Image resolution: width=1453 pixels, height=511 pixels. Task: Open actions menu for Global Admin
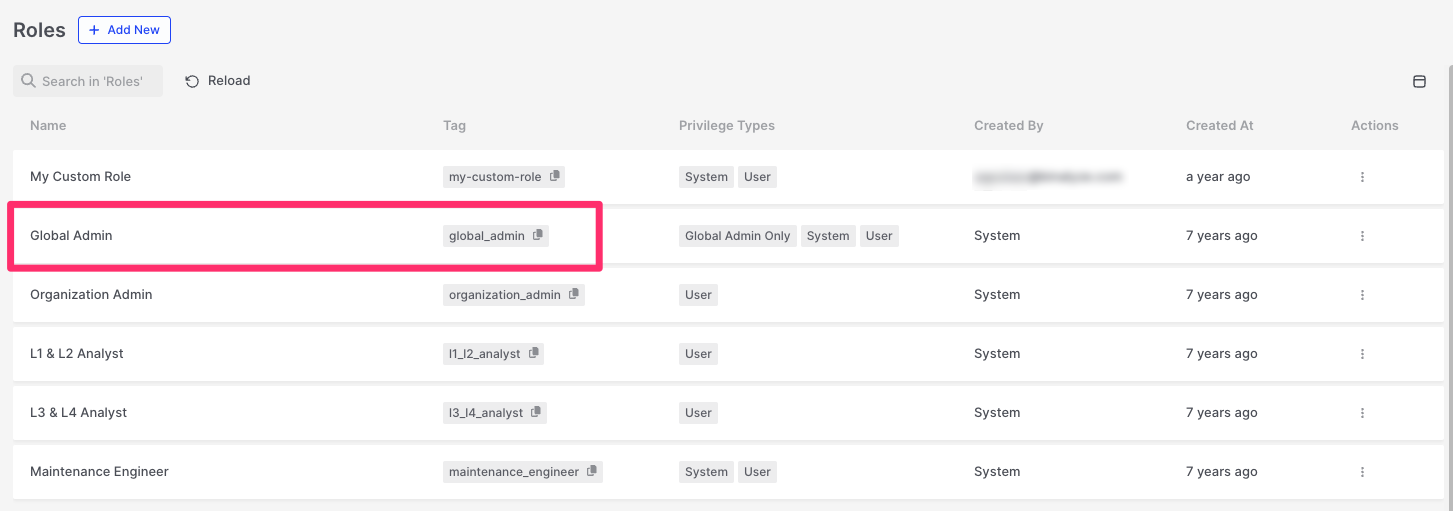pyautogui.click(x=1362, y=236)
